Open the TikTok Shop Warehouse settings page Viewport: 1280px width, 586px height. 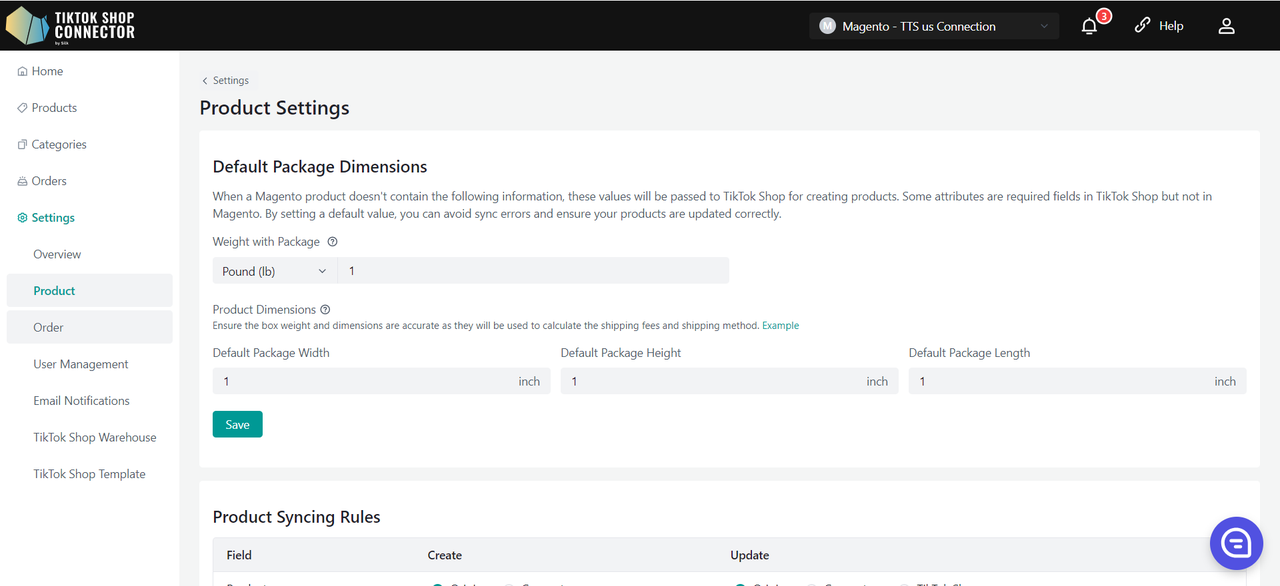click(95, 437)
